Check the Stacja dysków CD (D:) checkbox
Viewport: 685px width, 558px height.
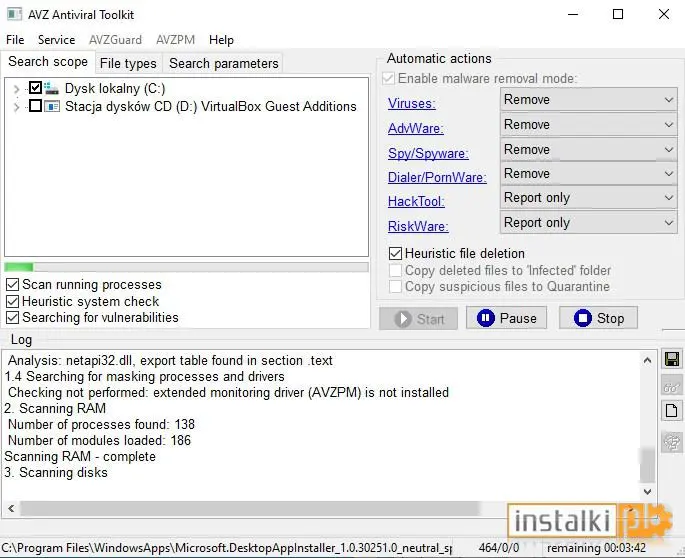point(35,105)
